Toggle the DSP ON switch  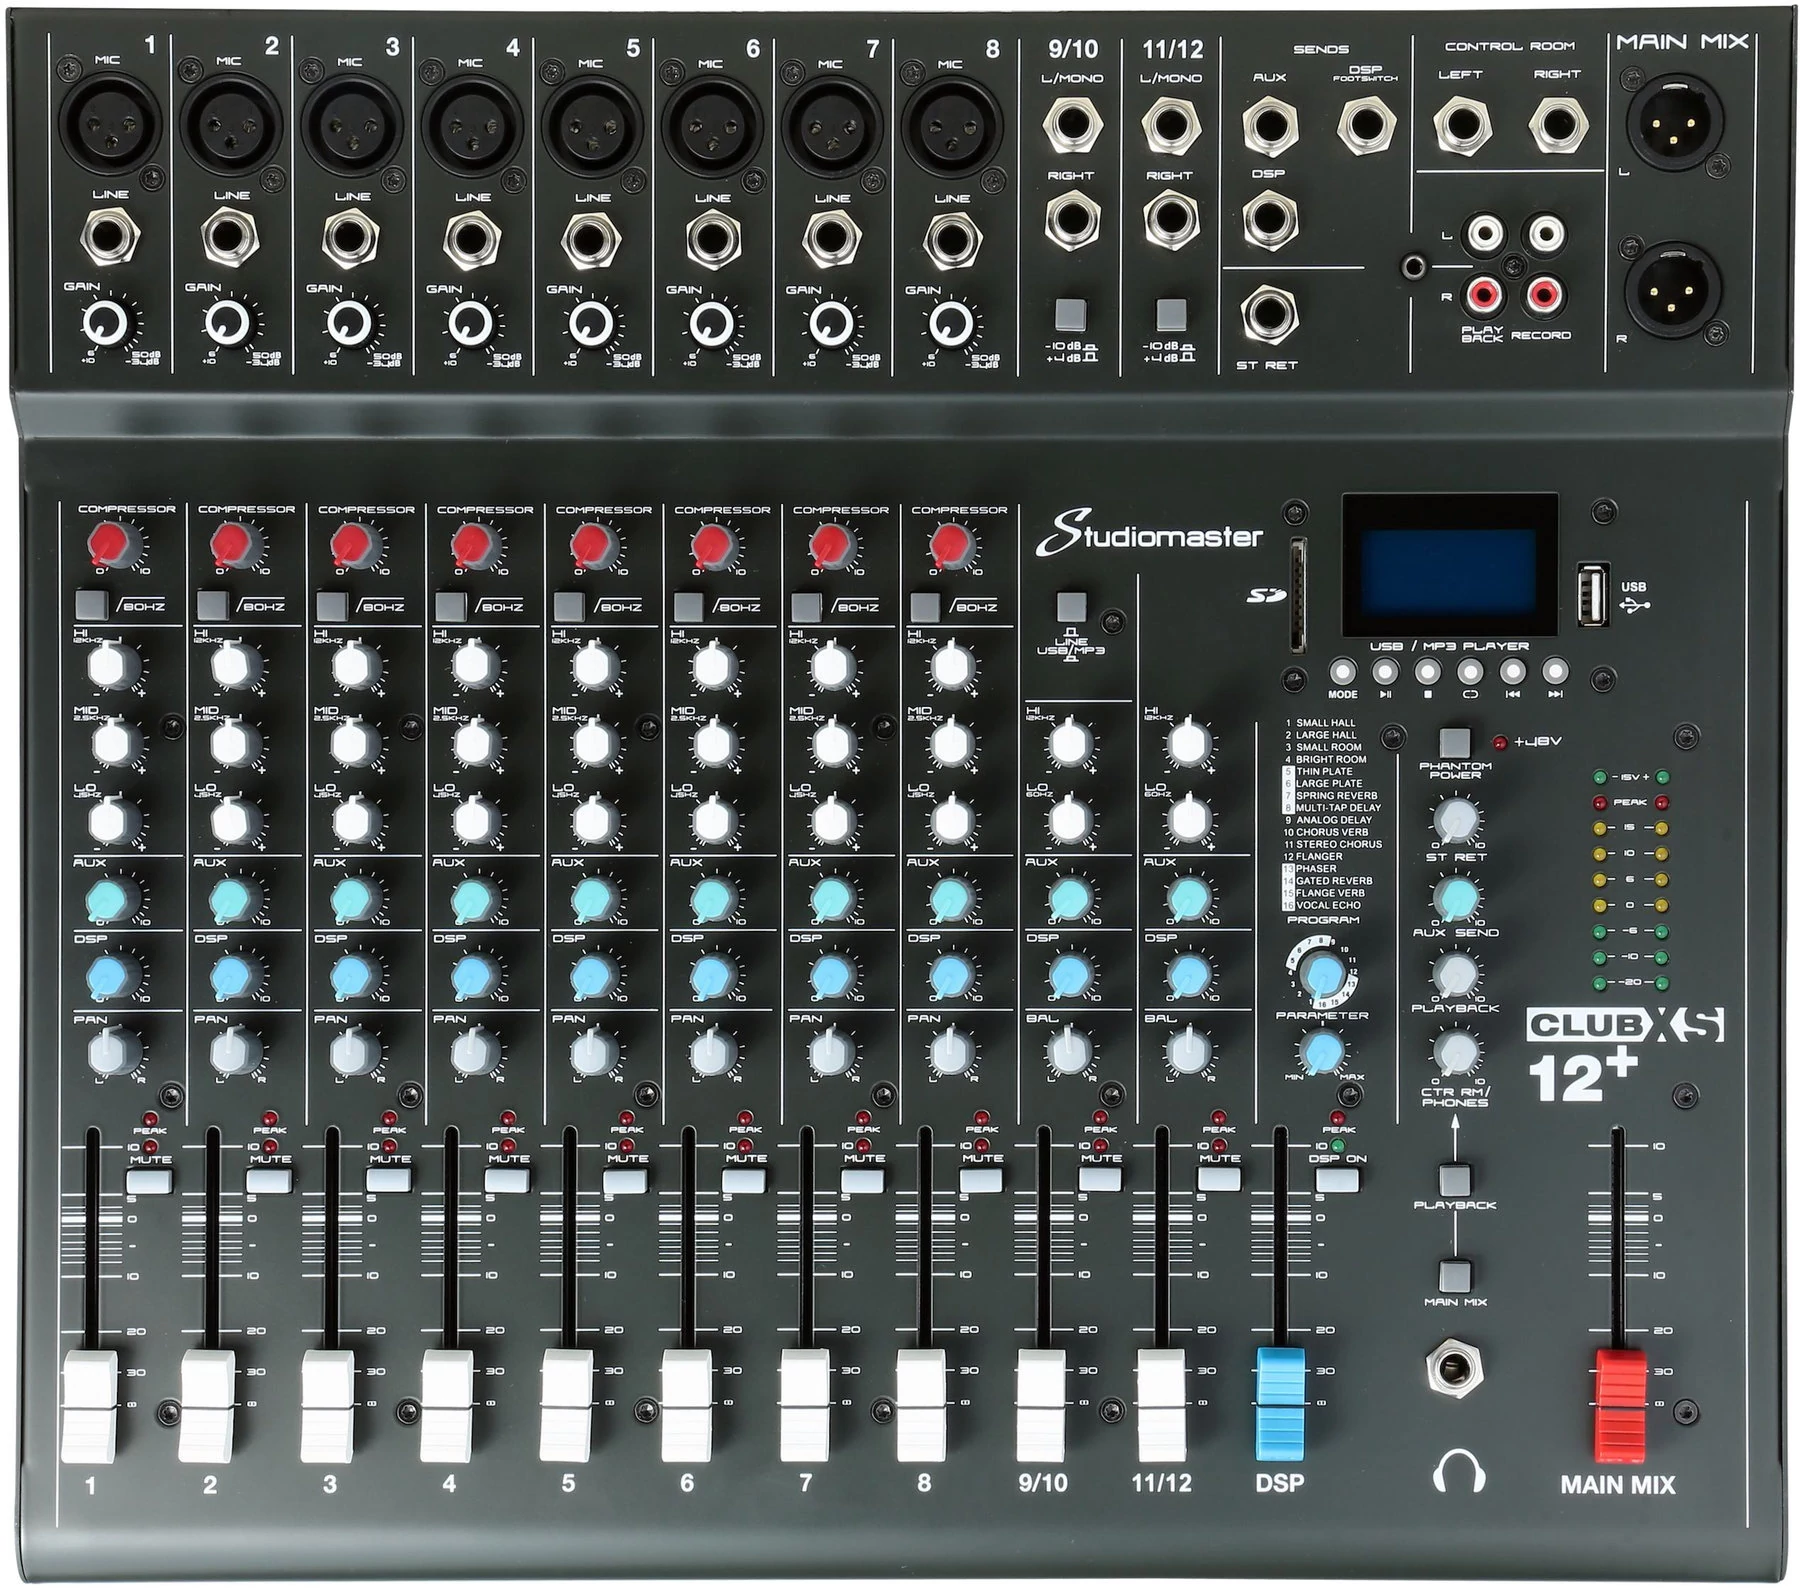point(1336,1181)
